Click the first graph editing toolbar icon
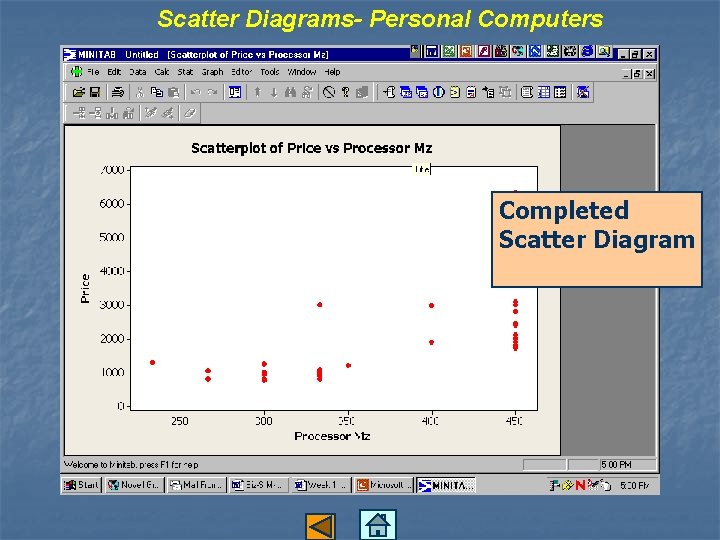The height and width of the screenshot is (540, 720). point(79,112)
